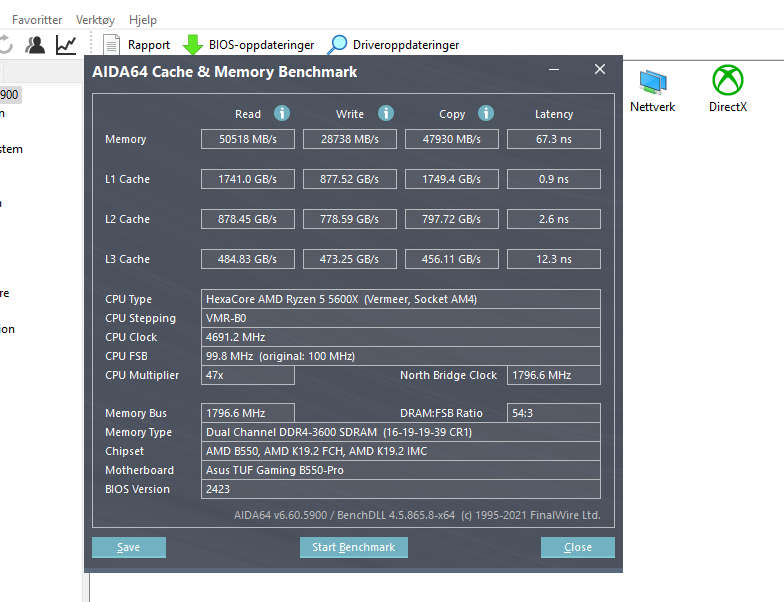Image resolution: width=784 pixels, height=602 pixels.
Task: Click the Memory Latency value 67.3 ns
Action: [554, 139]
